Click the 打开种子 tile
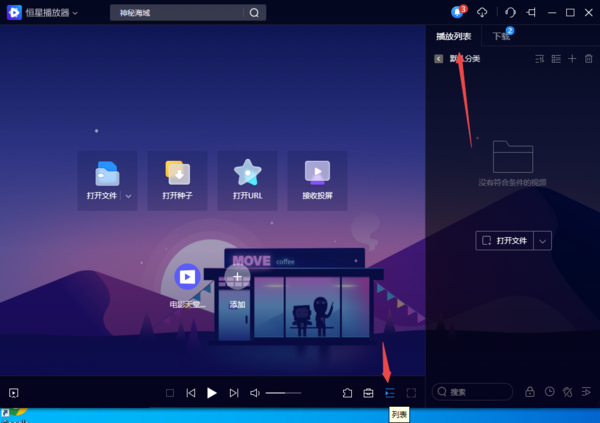The height and width of the screenshot is (423, 600). [x=178, y=180]
